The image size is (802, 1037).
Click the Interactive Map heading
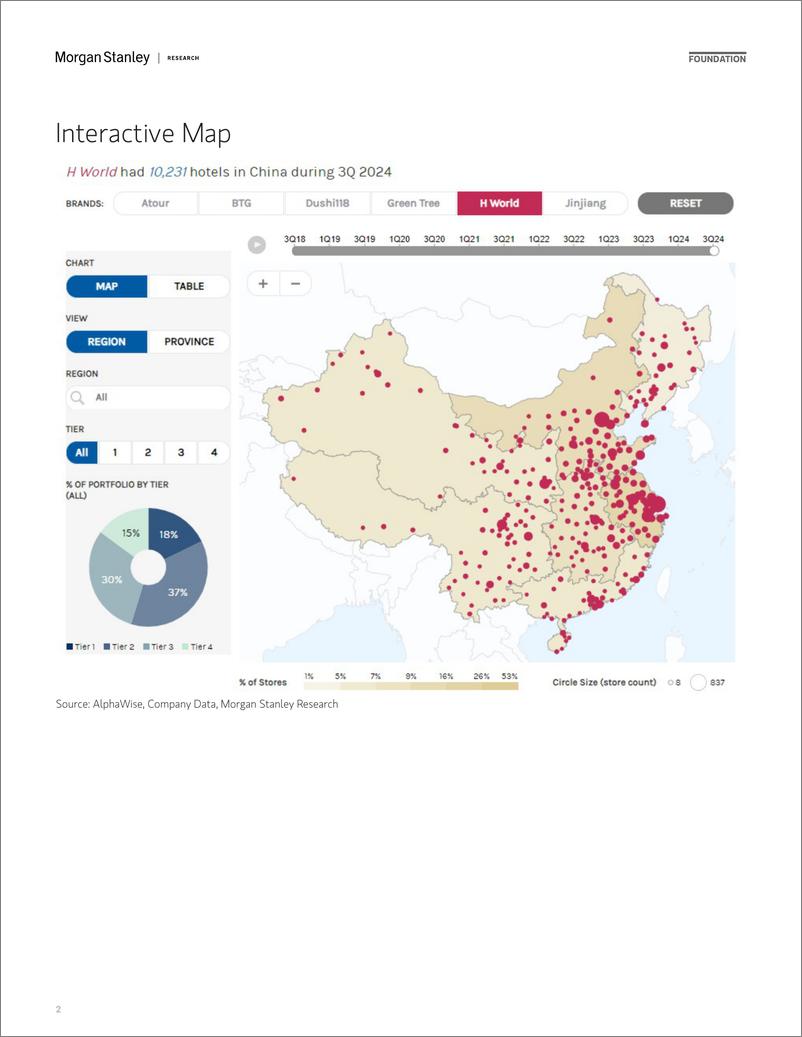143,133
